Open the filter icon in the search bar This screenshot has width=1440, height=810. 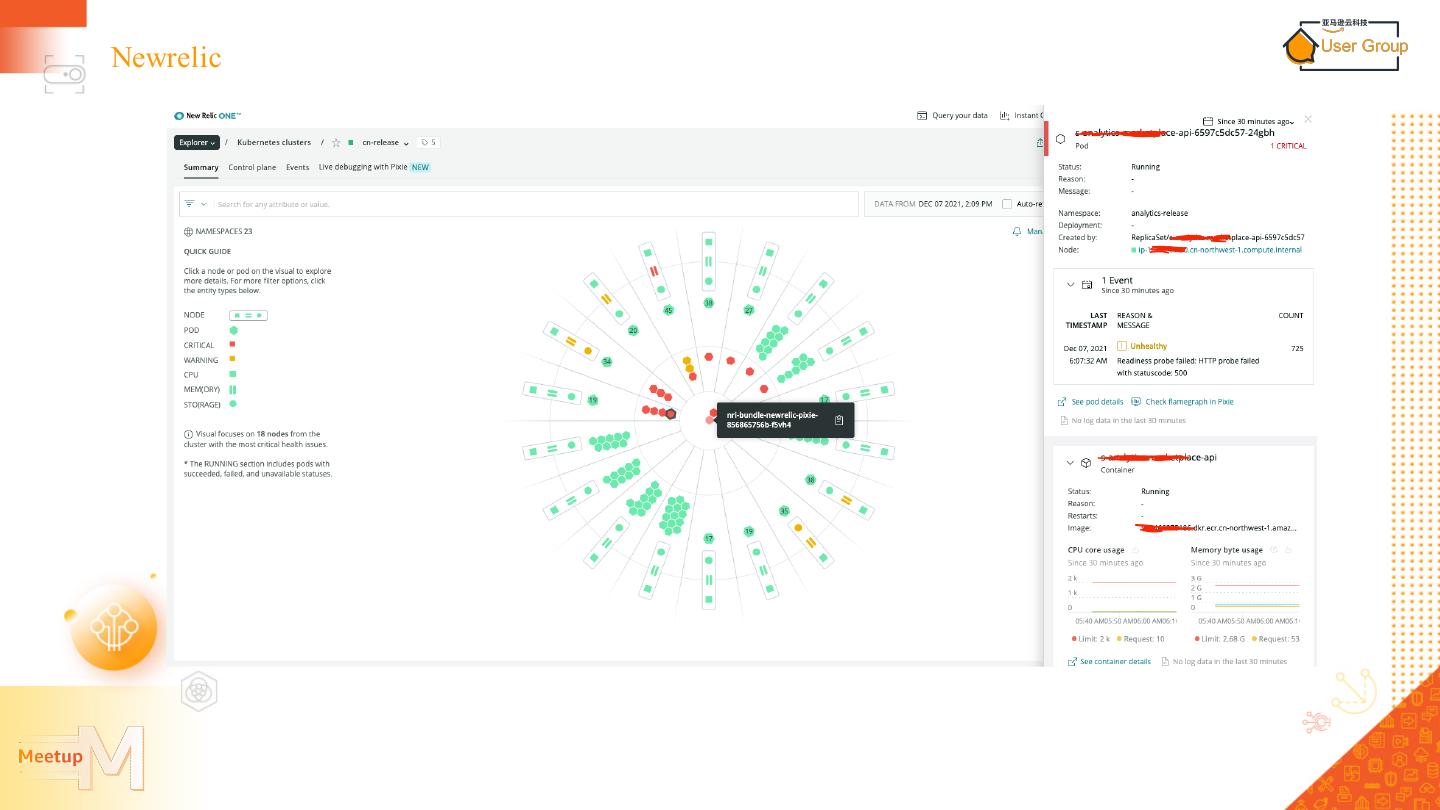coord(189,204)
